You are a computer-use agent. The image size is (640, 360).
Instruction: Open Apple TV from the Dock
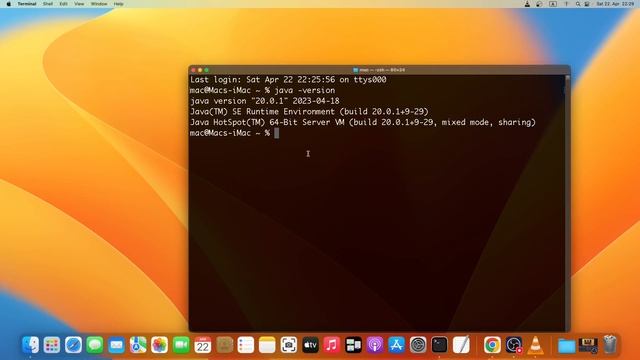pos(310,345)
